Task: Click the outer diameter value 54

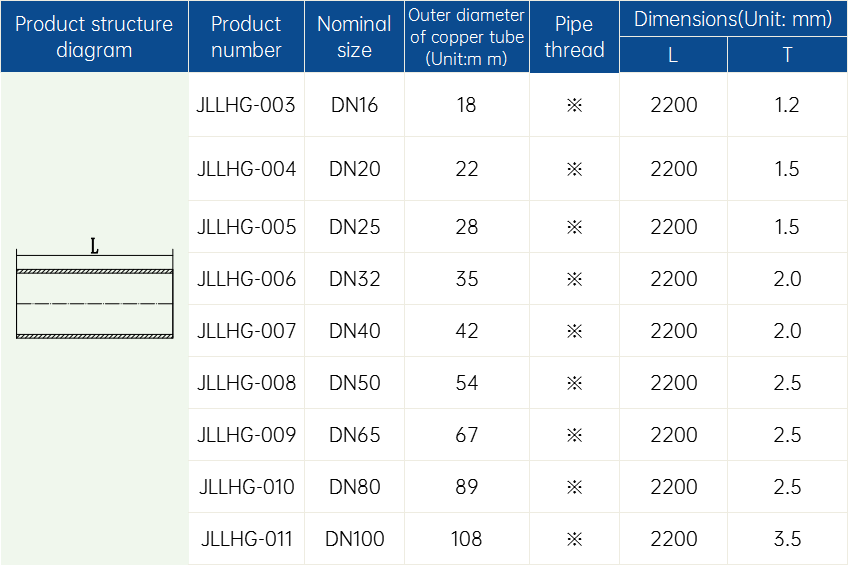Action: tap(467, 383)
